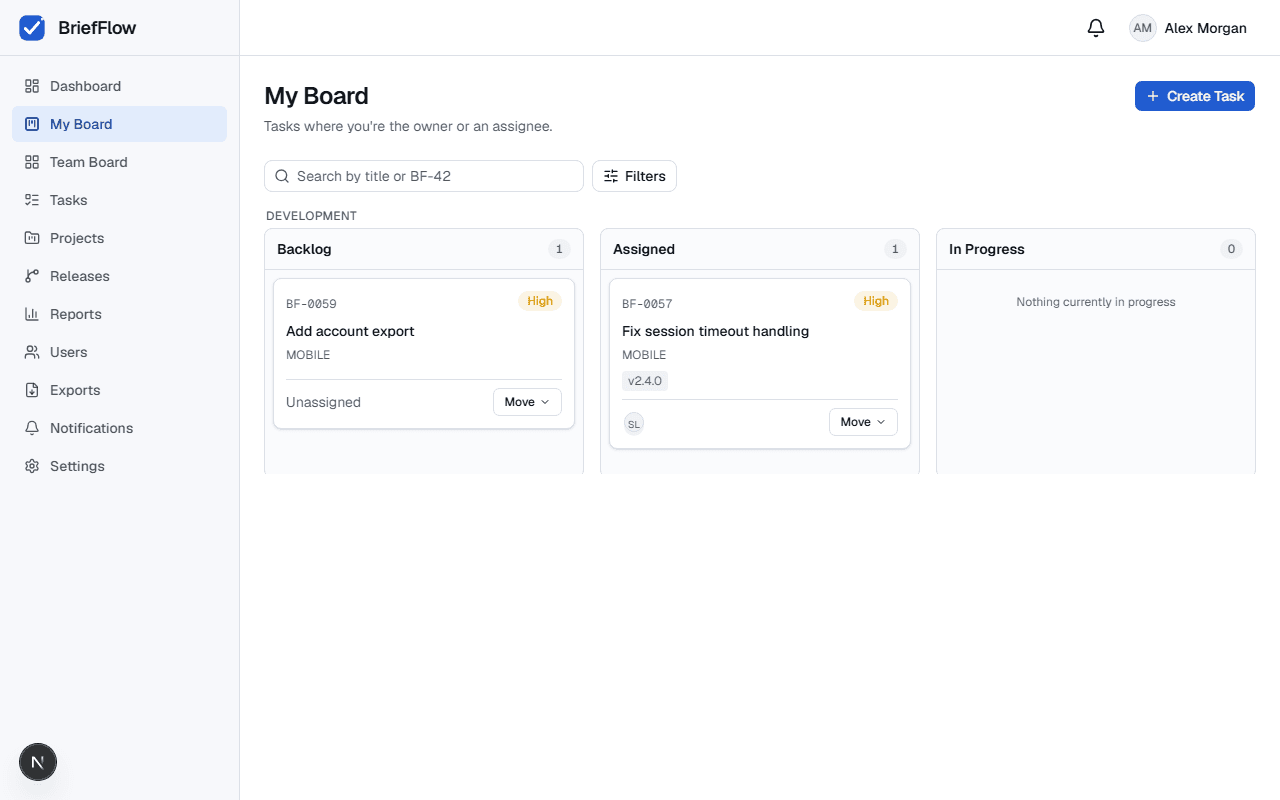Screen dimensions: 1280x800
Task: Click the round N badge at bottom left
Action: coord(38,763)
